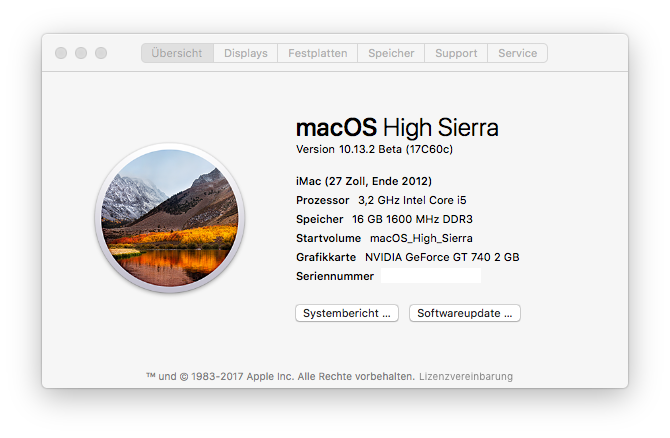Click the round High Sierra mountain icon

pyautogui.click(x=169, y=216)
